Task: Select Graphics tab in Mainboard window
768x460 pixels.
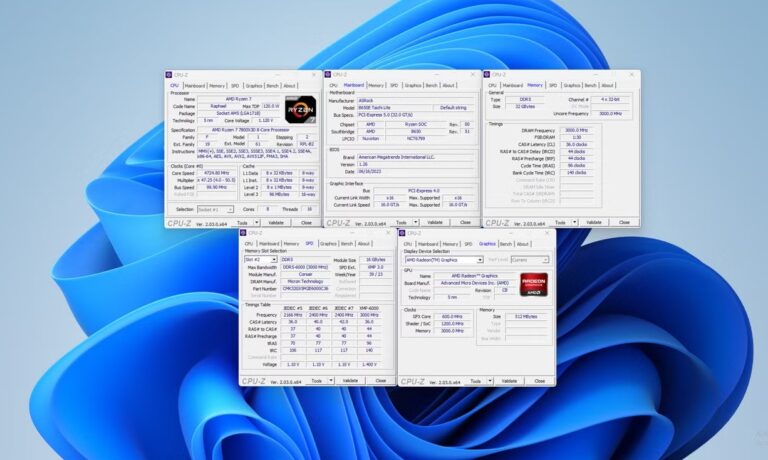Action: 413,85
